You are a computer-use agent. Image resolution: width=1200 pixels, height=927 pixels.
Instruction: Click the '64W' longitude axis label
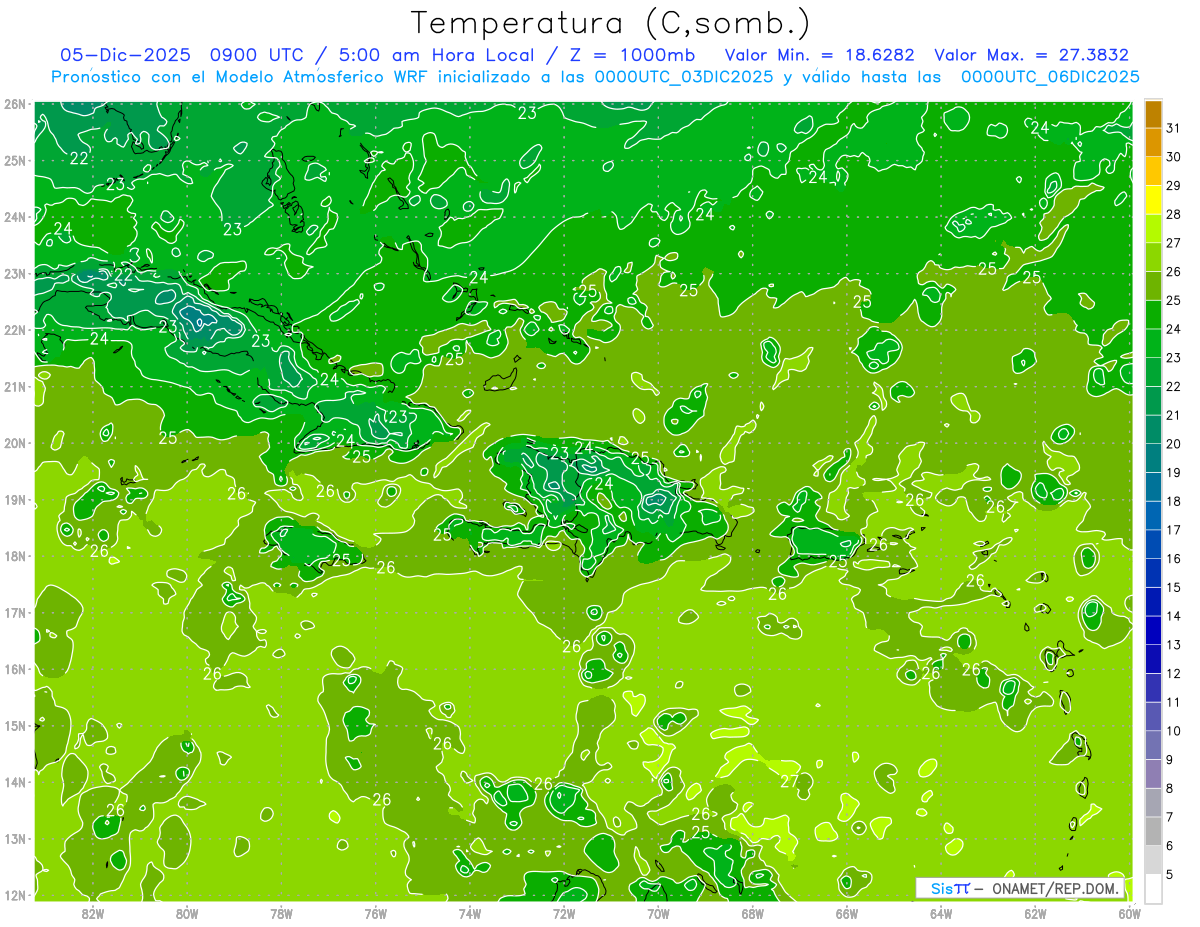click(941, 913)
